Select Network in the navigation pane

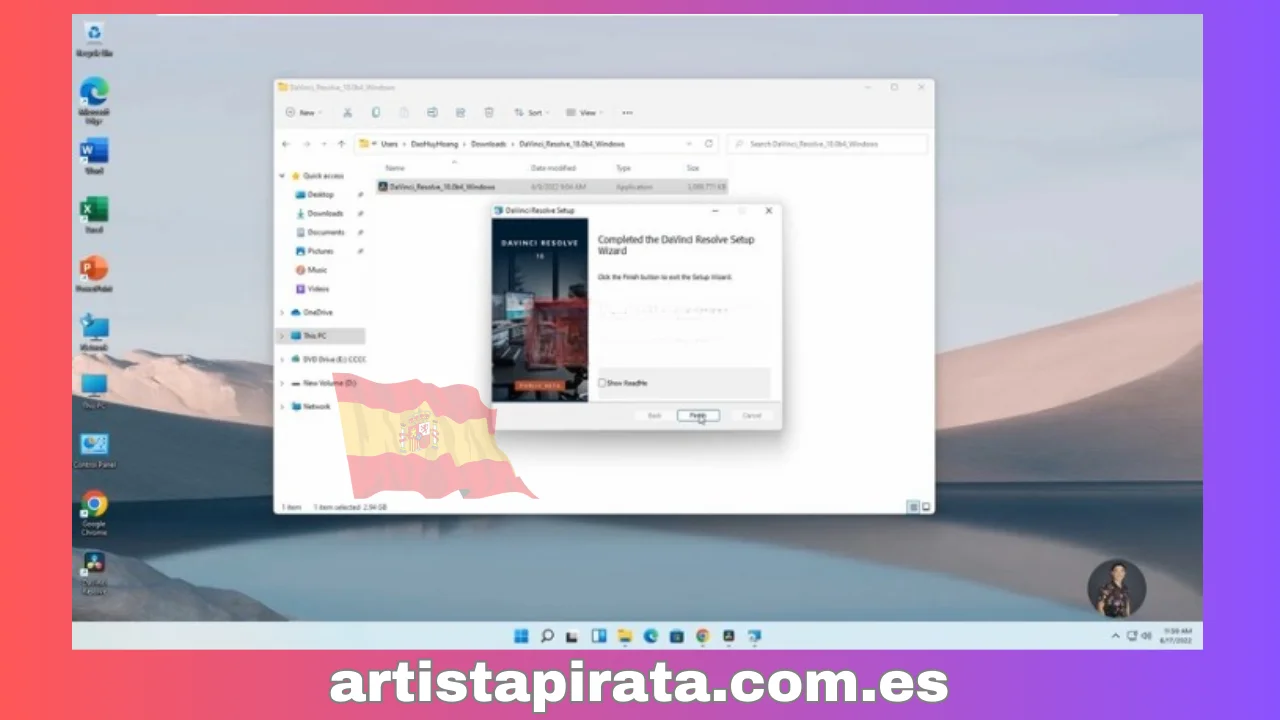tap(316, 407)
